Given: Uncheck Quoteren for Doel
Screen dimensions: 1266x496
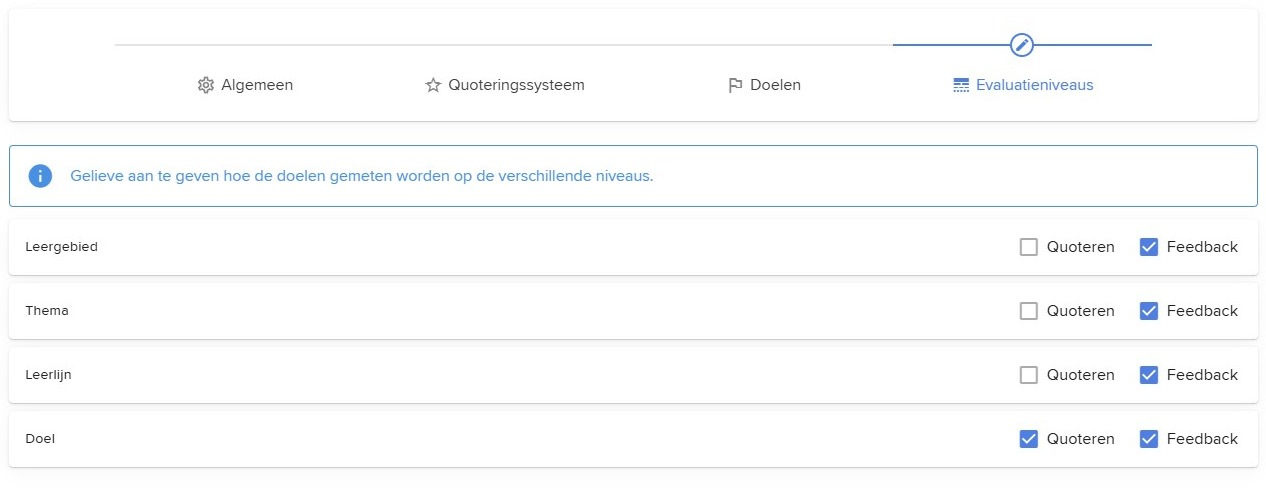Looking at the screenshot, I should (x=1028, y=439).
